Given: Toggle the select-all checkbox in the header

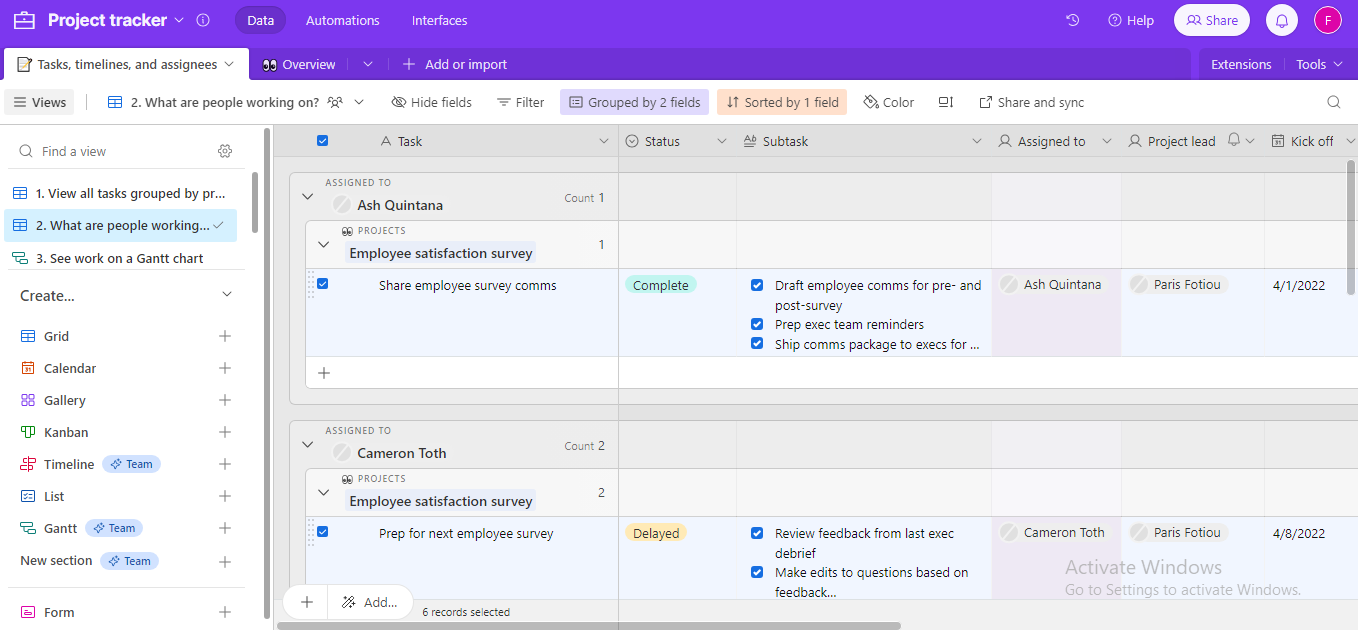Looking at the screenshot, I should (x=322, y=140).
